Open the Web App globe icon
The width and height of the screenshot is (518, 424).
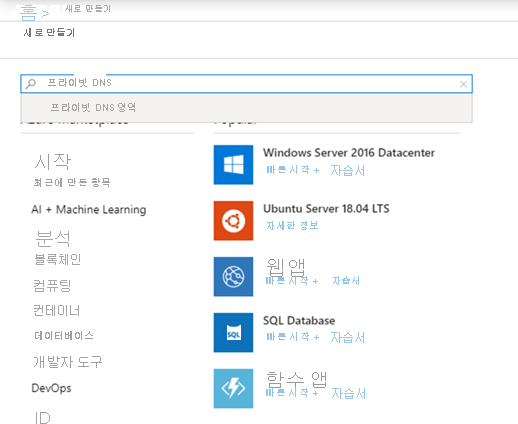[x=233, y=277]
